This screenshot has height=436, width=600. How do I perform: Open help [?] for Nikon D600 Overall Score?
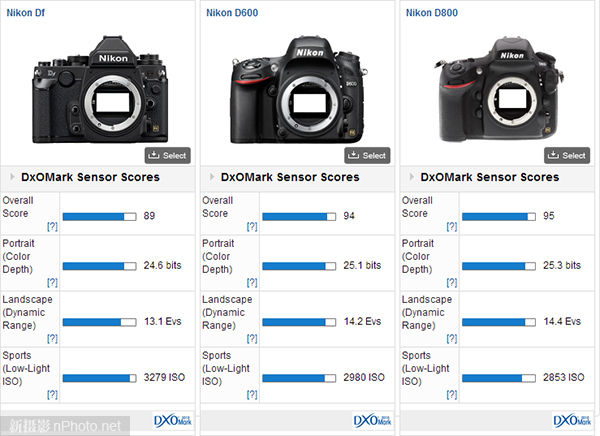[x=252, y=227]
